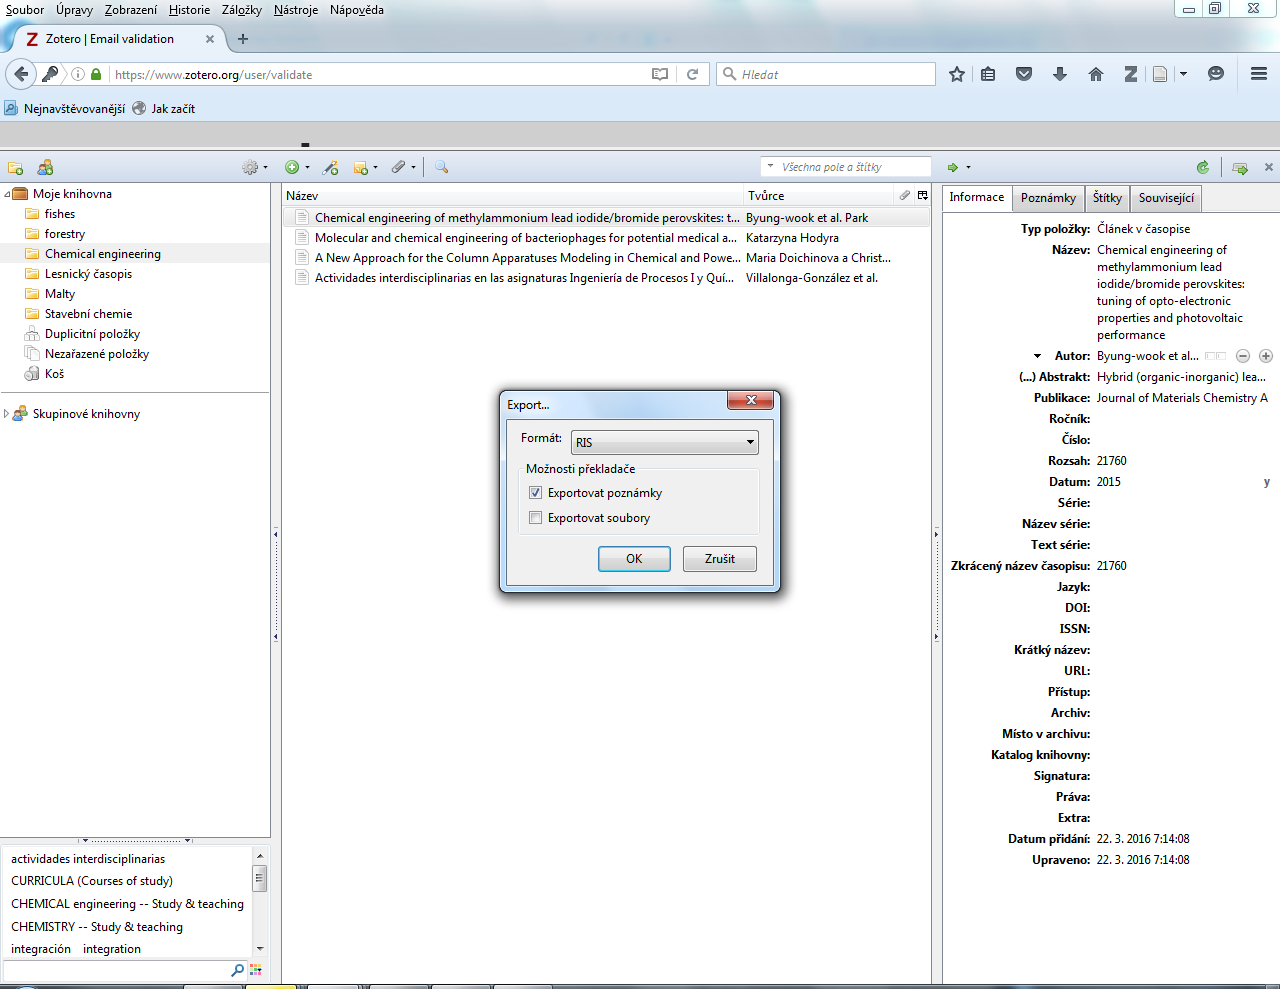Click the tag filter input field
The height and width of the screenshot is (989, 1280).
[118, 970]
